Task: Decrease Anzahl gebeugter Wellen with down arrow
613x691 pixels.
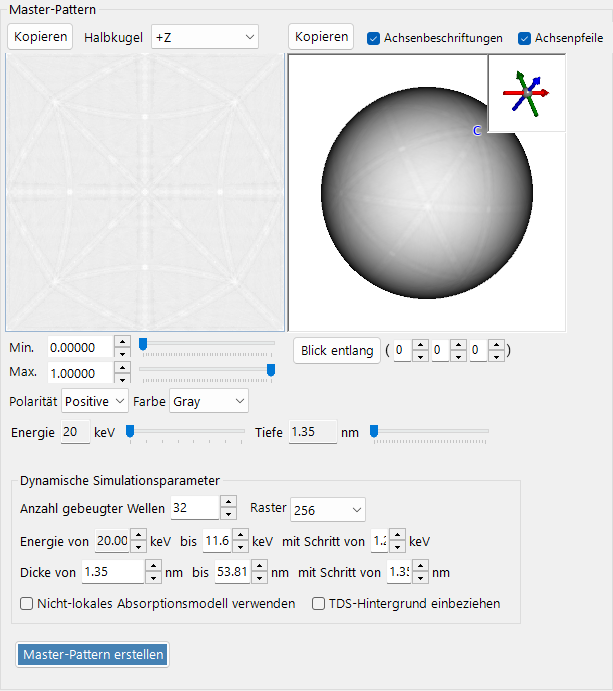Action: click(228, 514)
